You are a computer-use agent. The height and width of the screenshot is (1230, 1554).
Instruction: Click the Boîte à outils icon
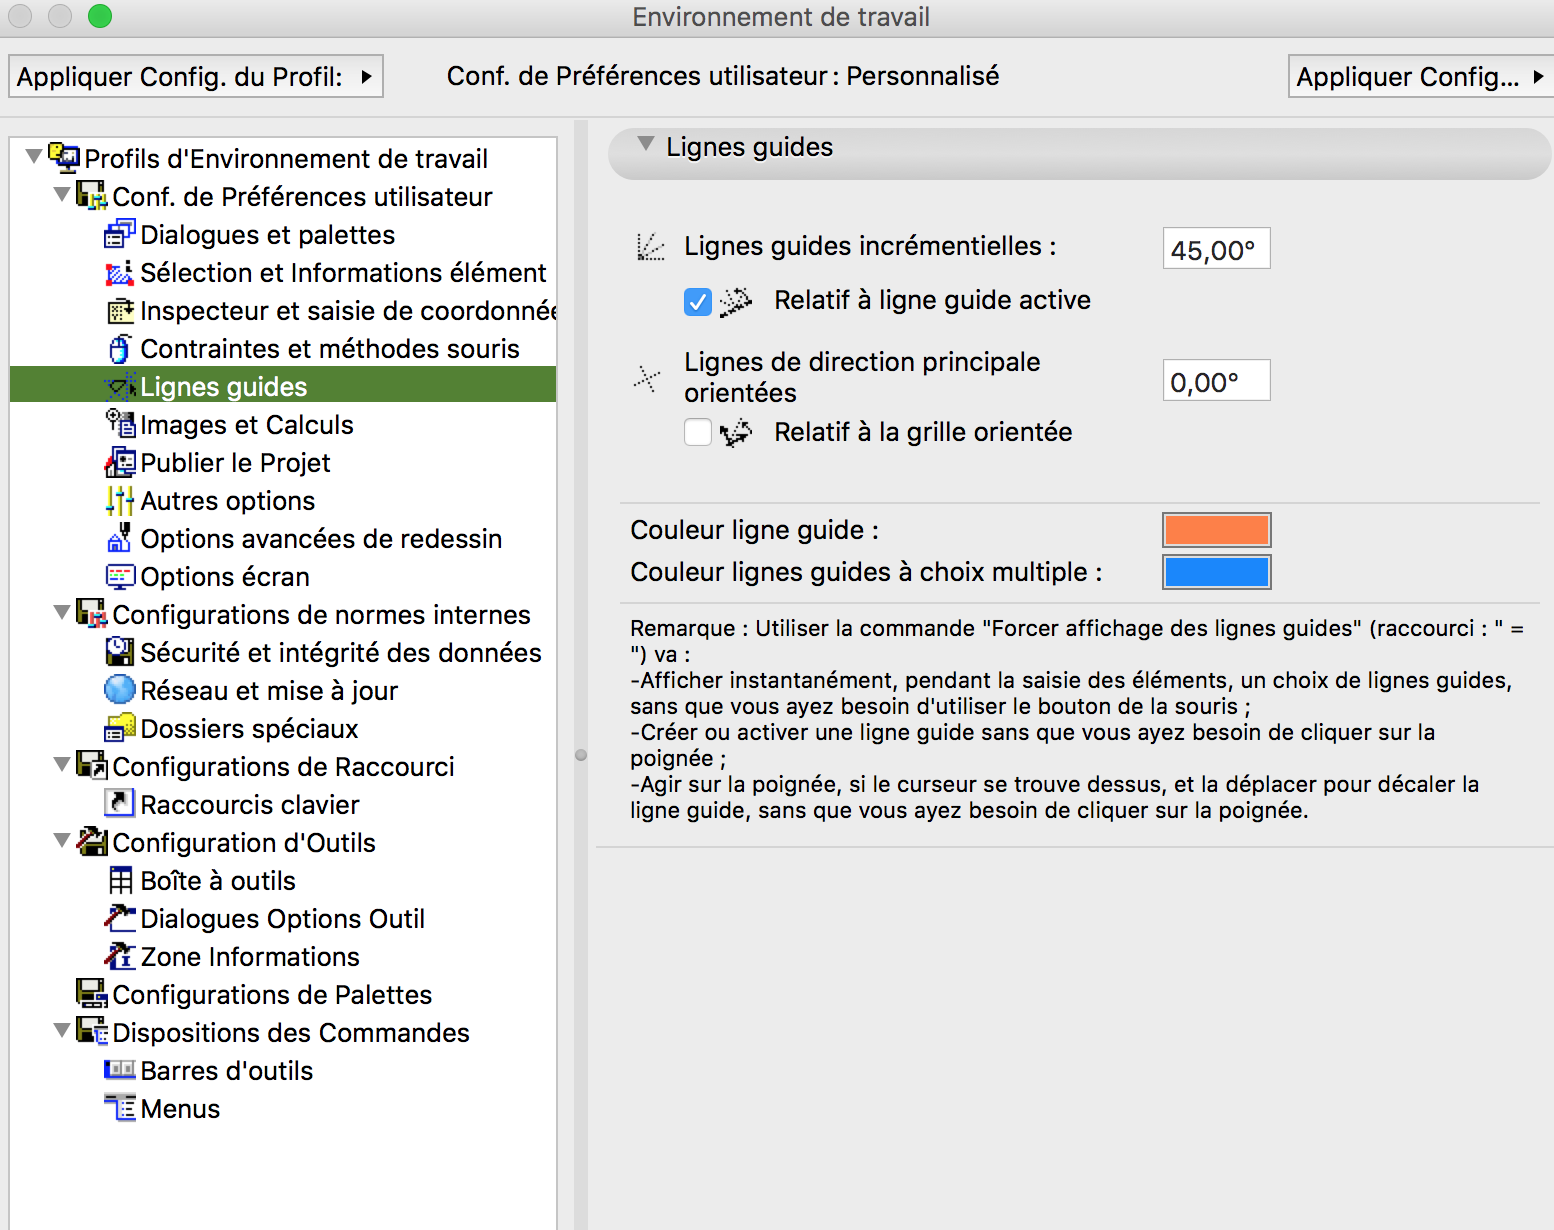tap(120, 881)
